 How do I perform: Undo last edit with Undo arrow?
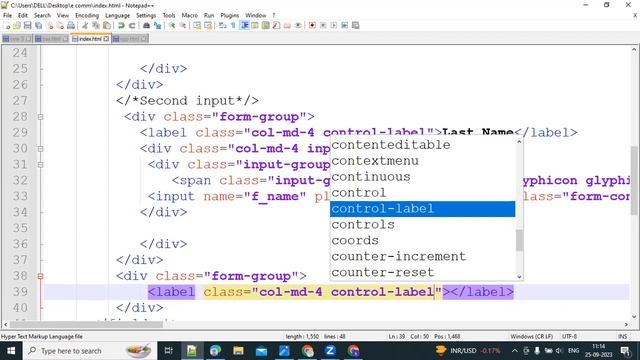pyautogui.click(x=121, y=25)
